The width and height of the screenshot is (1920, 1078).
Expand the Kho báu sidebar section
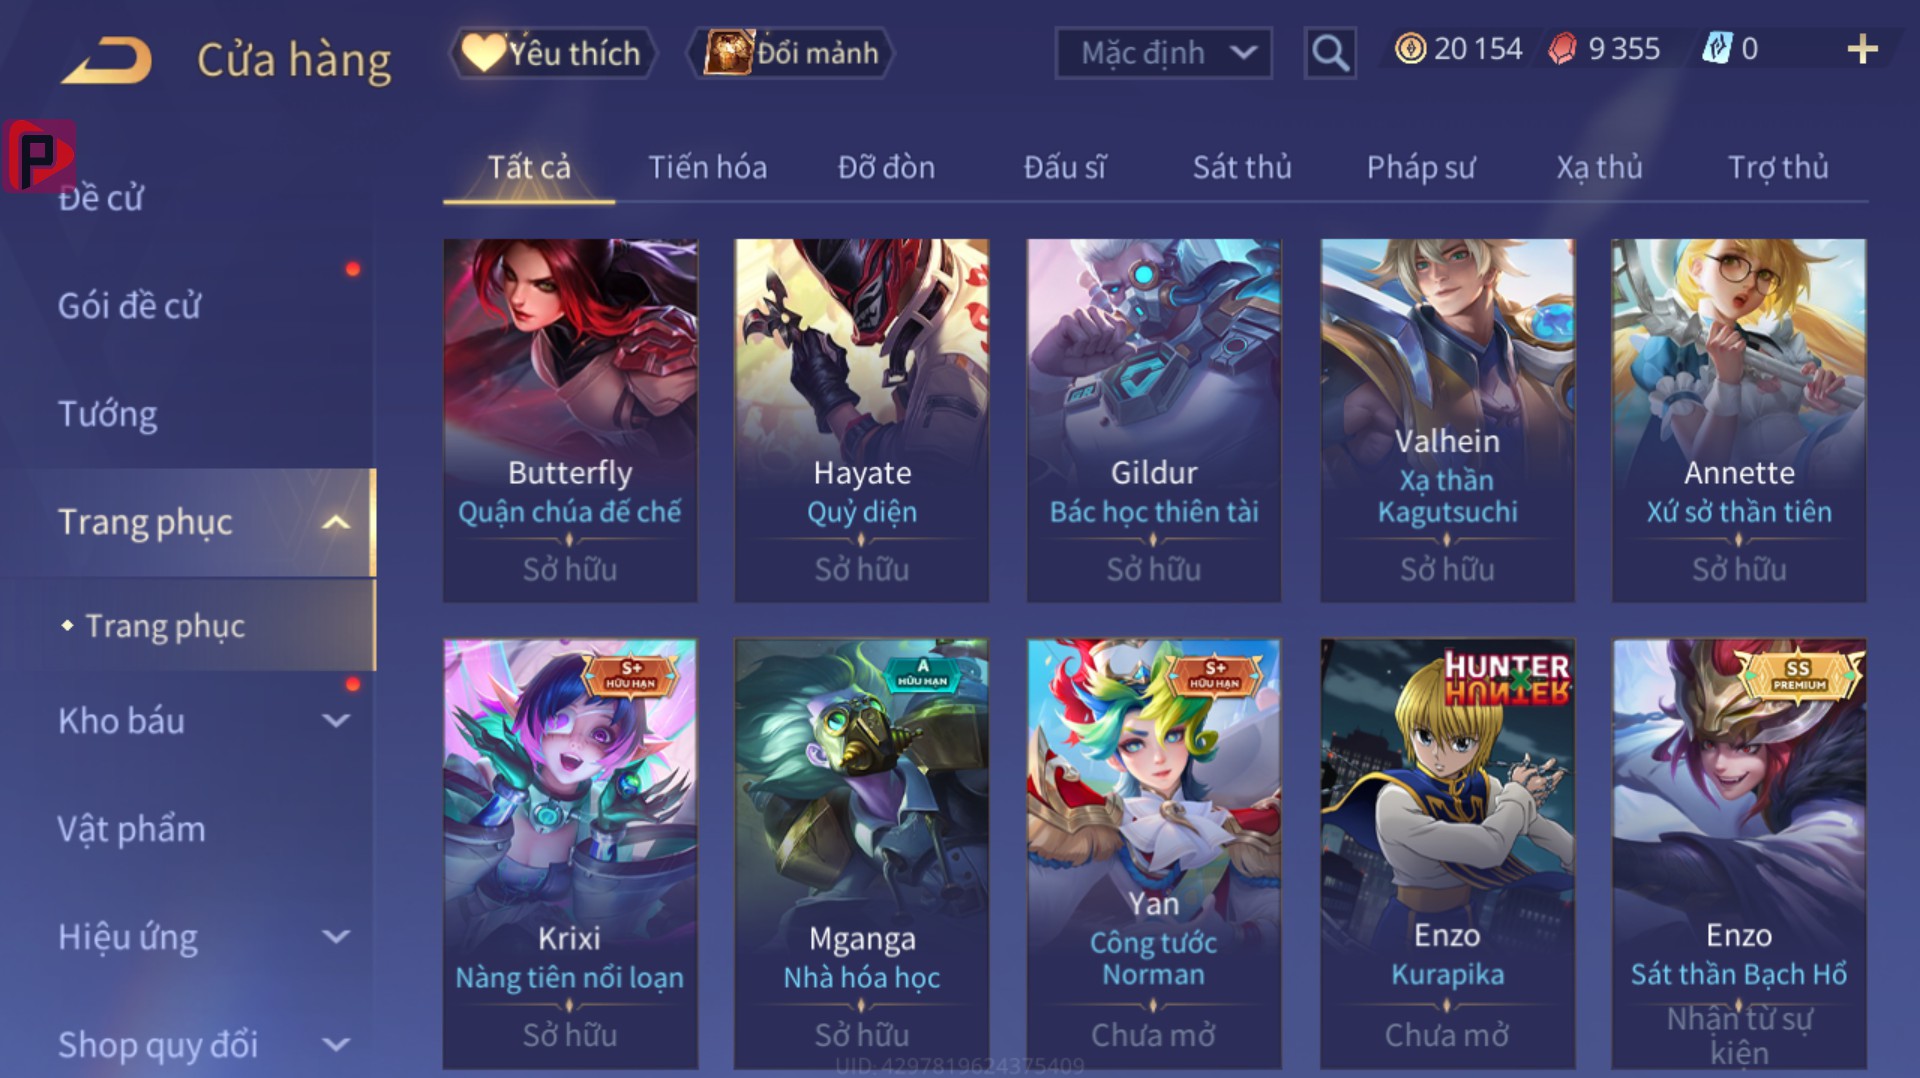(x=337, y=721)
